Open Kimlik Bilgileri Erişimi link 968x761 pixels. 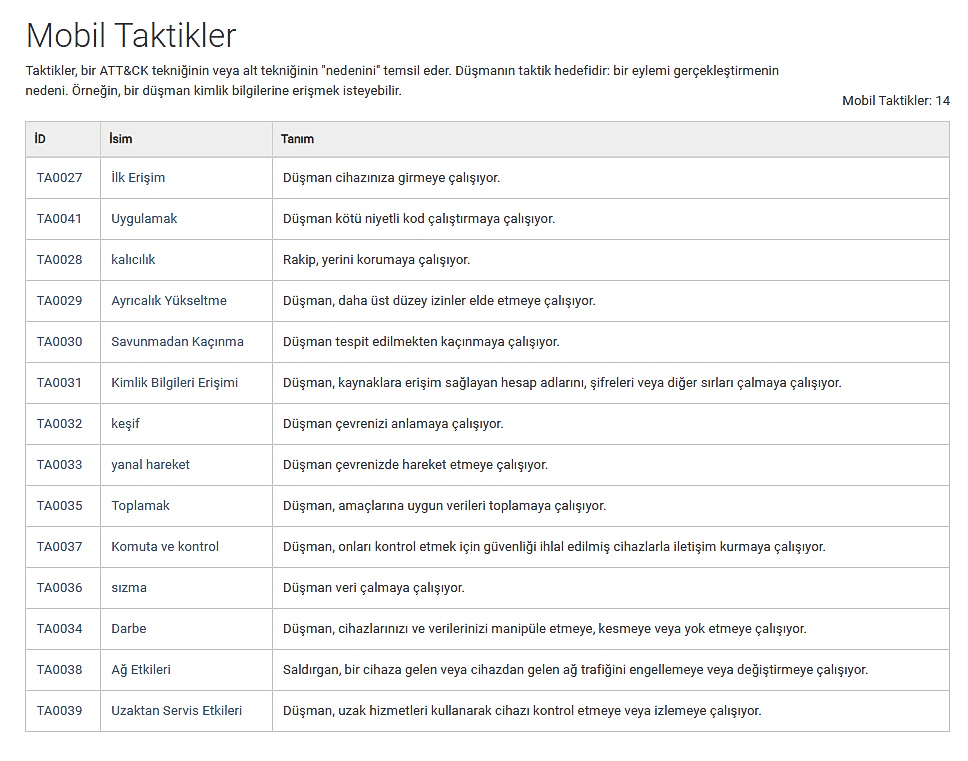[175, 383]
